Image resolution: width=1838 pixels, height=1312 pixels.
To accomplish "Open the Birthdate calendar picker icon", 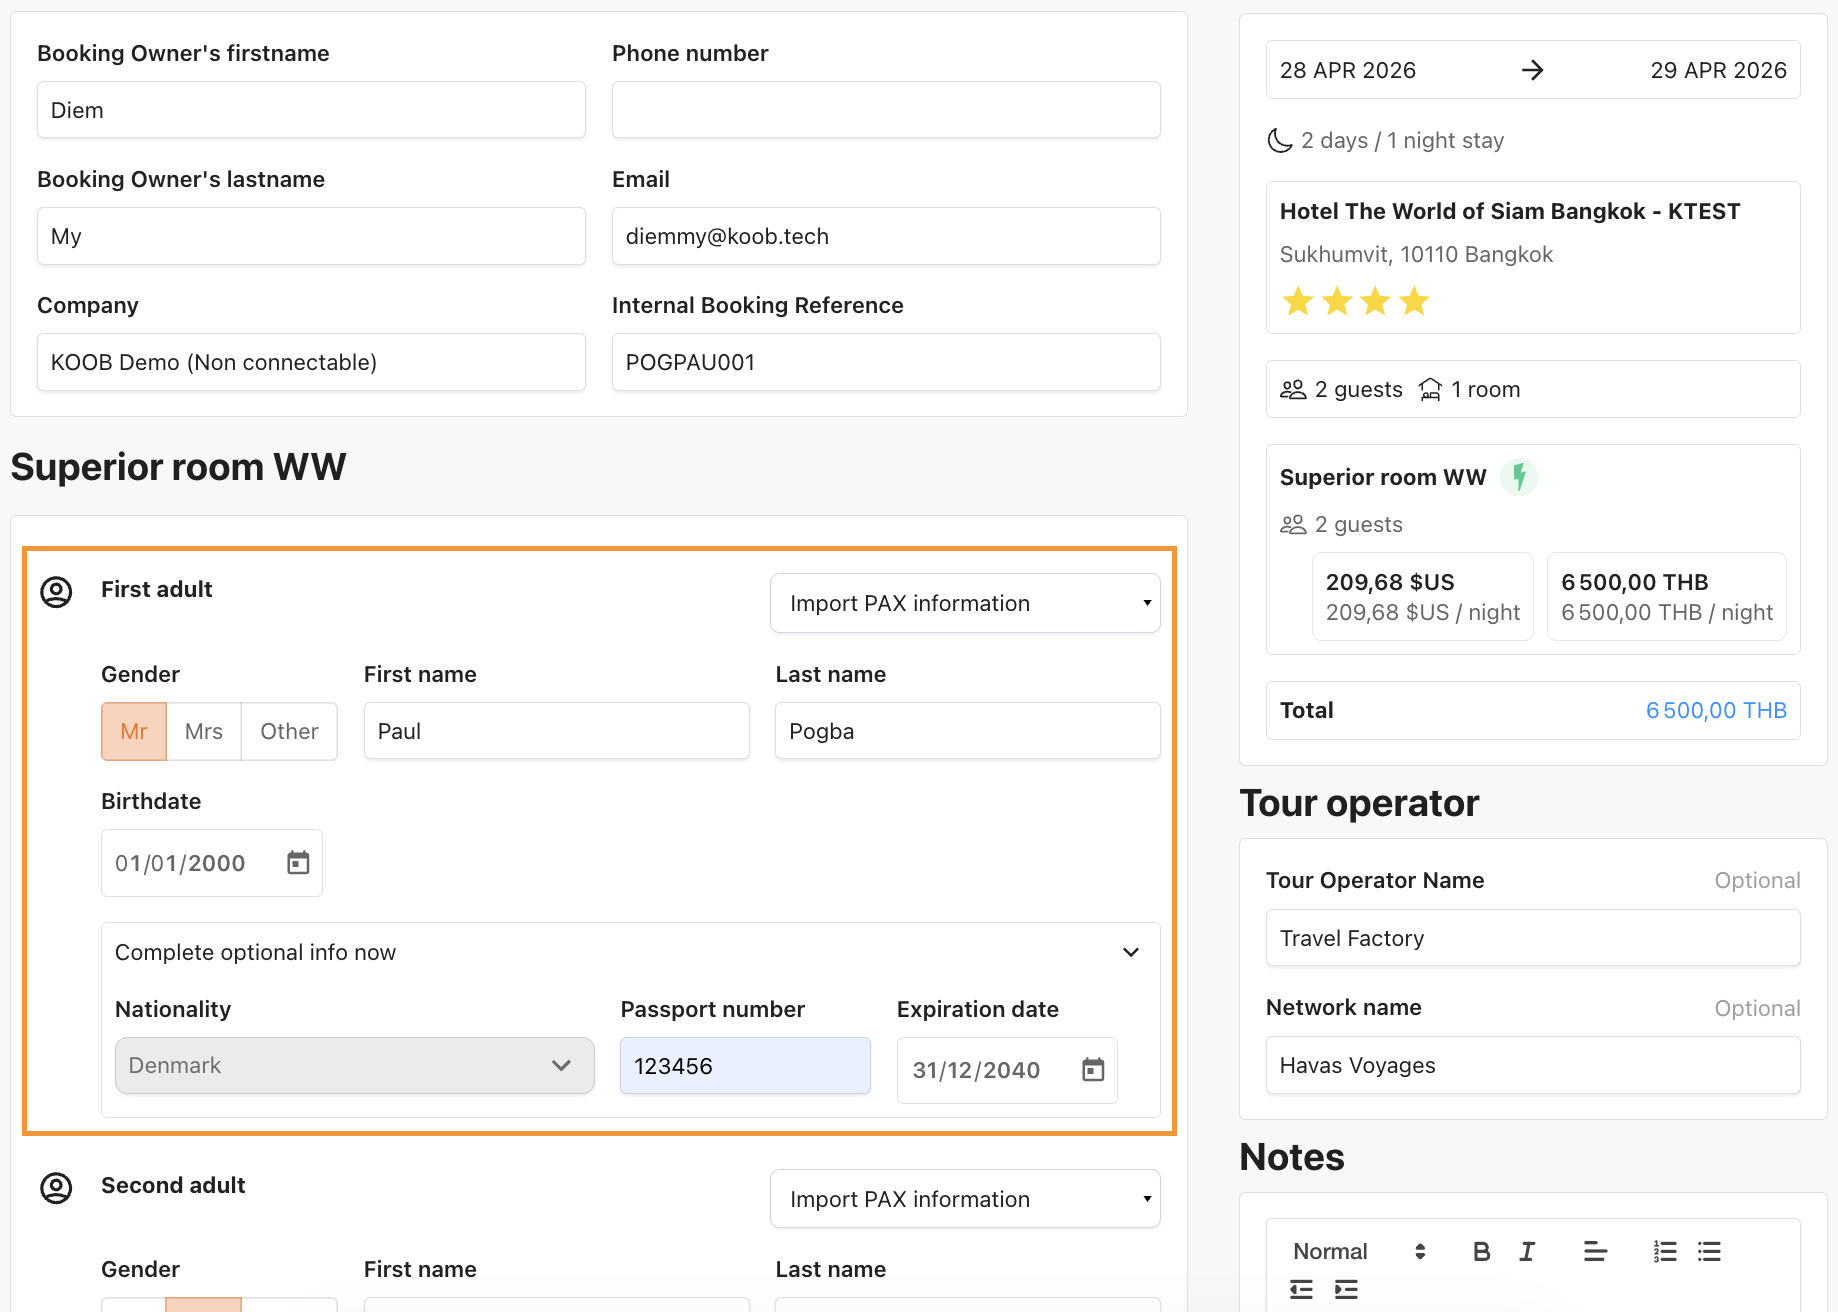I will [298, 863].
